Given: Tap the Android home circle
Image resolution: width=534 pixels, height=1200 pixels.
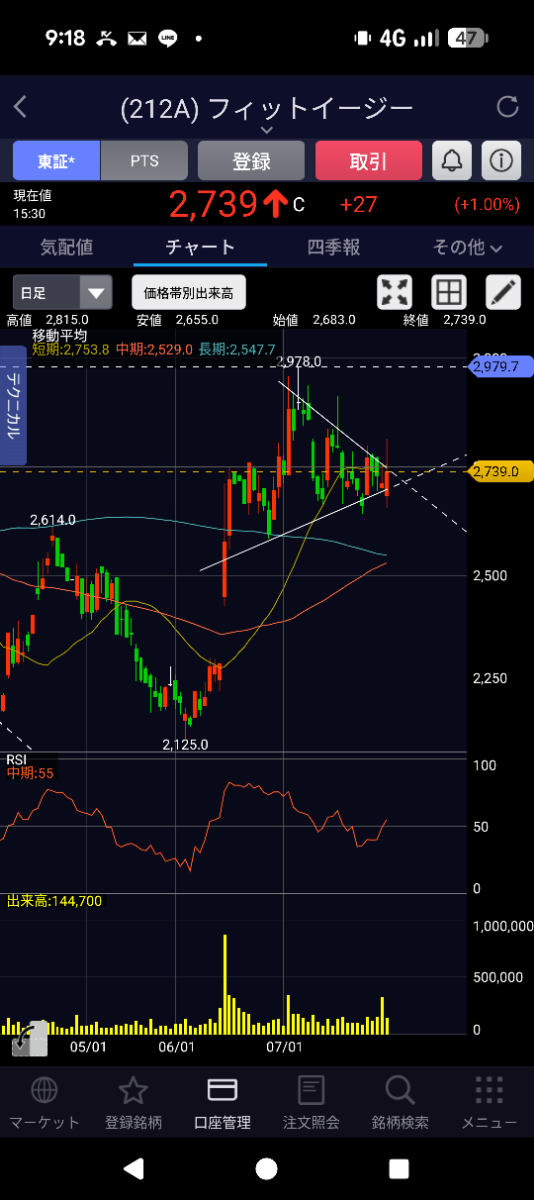Looking at the screenshot, I should tap(267, 1168).
